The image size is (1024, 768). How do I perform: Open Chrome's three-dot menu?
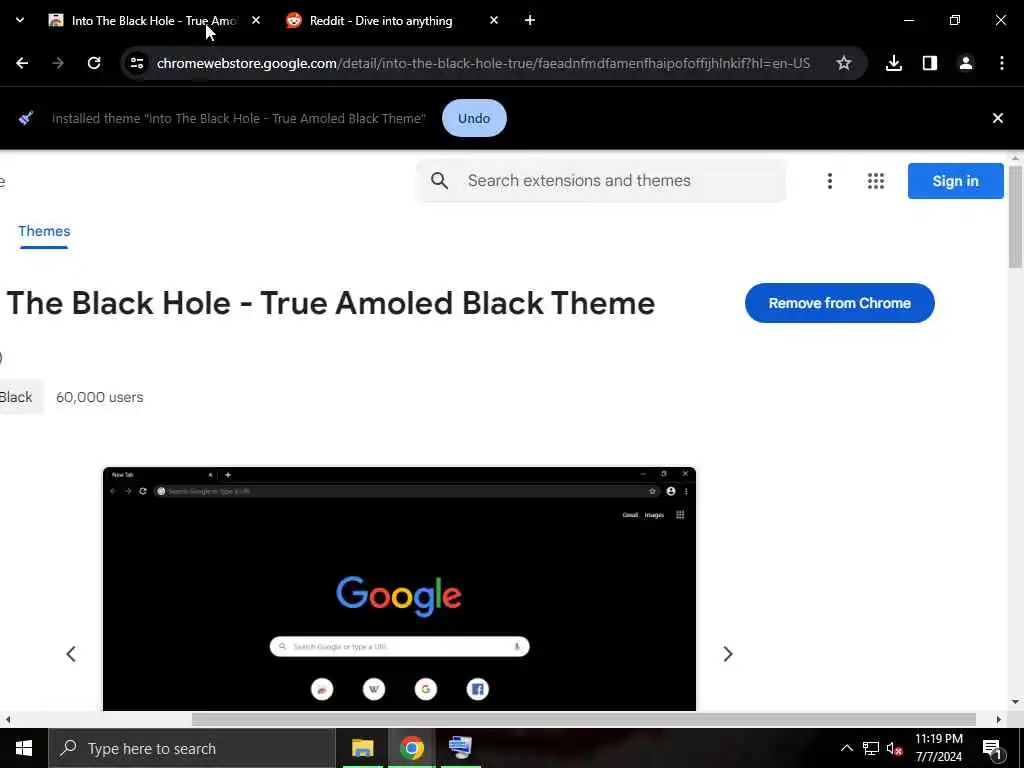[1002, 63]
